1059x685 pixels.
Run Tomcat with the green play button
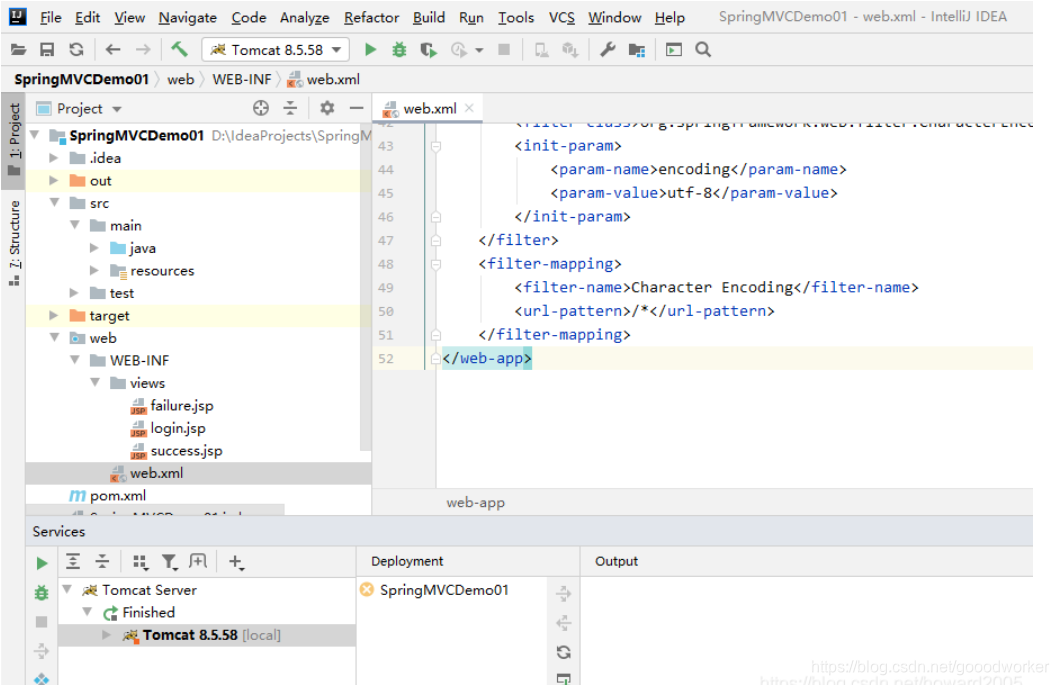pos(370,49)
